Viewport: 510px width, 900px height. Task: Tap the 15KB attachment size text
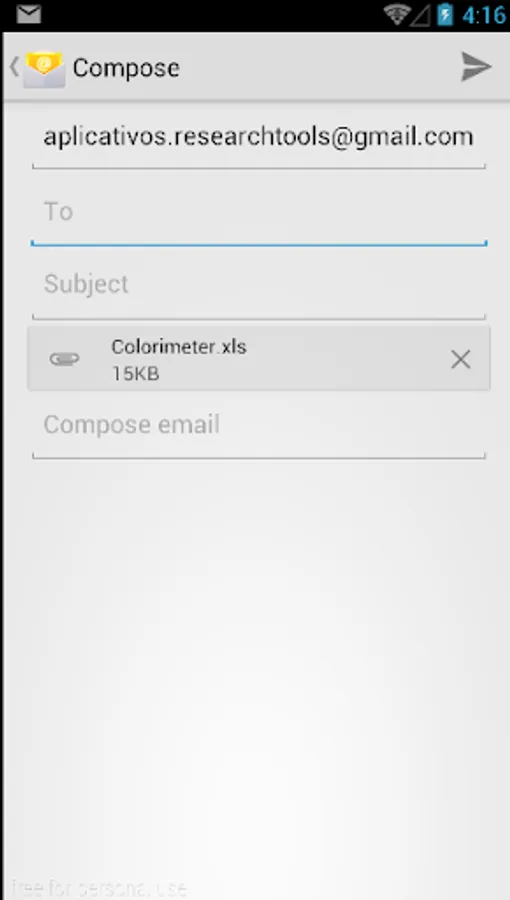pyautogui.click(x=135, y=374)
